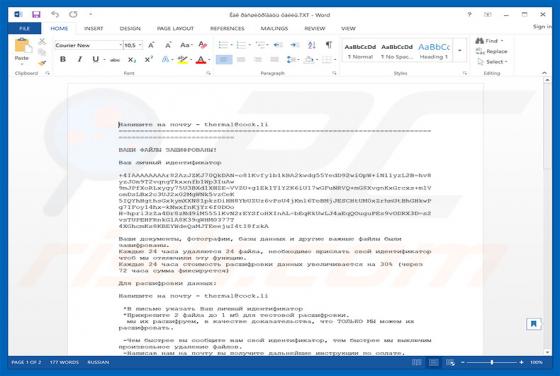This screenshot has width=560, height=376.
Task: Center align the paragraph
Action: (241, 60)
